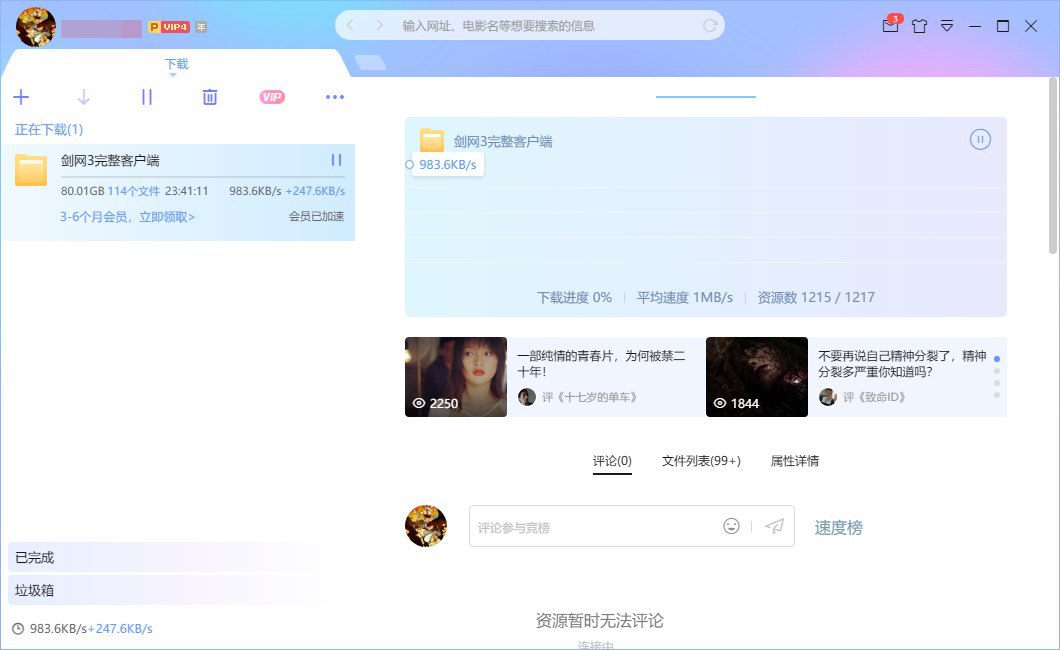Toggle circular pause button in detail panel
Screen dimensions: 1060x650
click(x=980, y=140)
